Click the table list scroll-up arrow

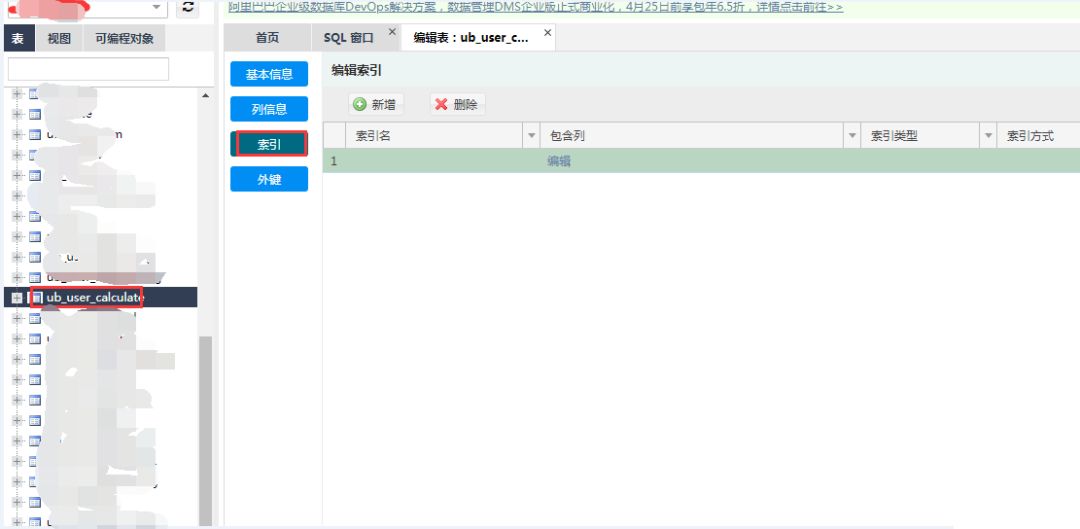tap(205, 96)
